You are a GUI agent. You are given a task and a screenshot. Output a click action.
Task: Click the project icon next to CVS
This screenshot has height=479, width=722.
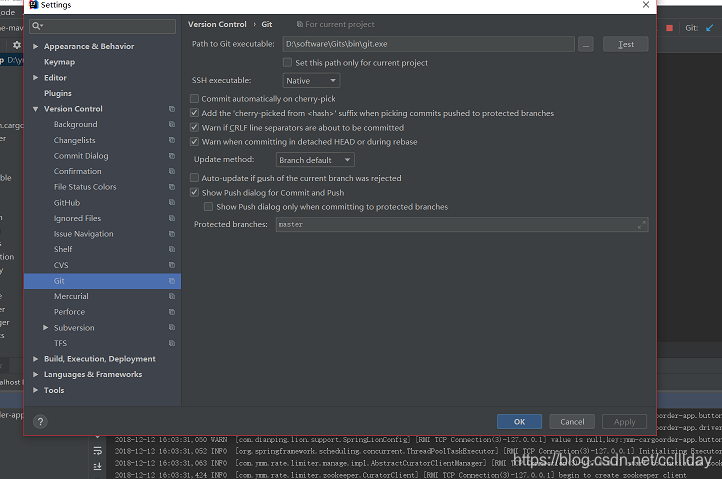click(172, 265)
